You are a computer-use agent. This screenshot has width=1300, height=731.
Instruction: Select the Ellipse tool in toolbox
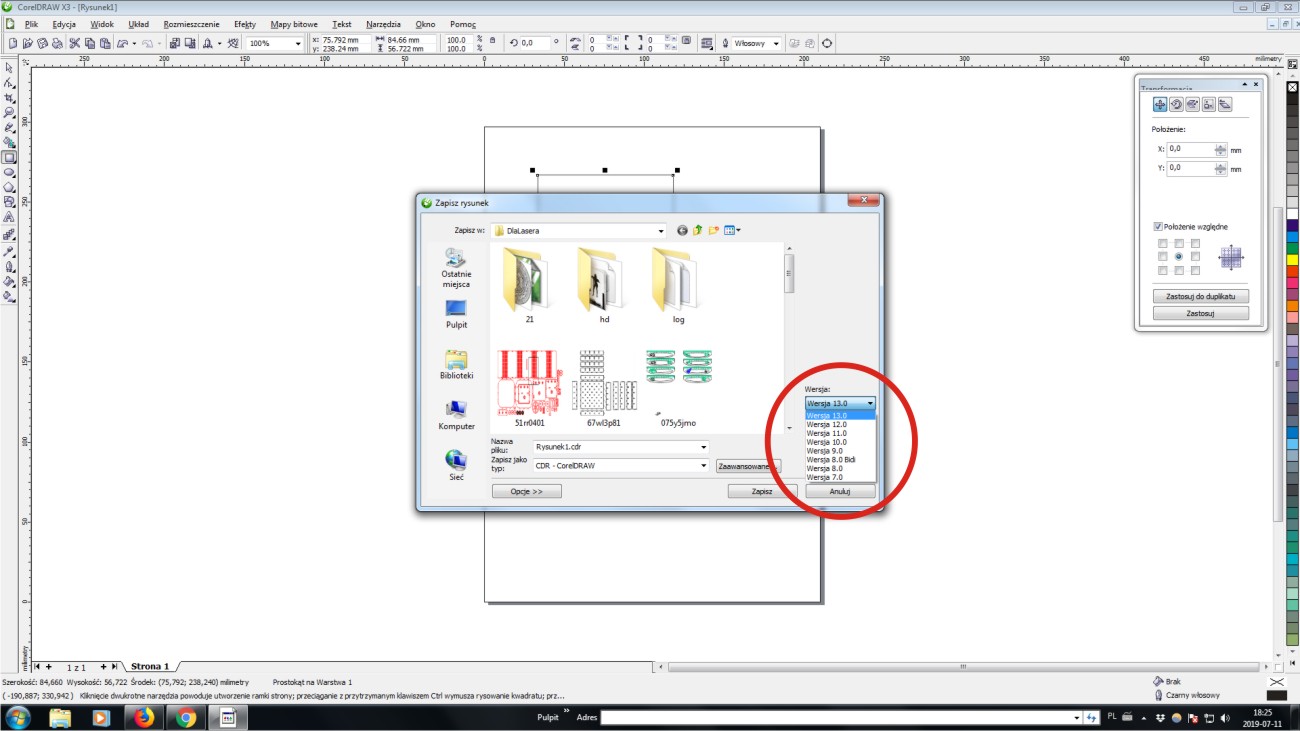pos(9,172)
